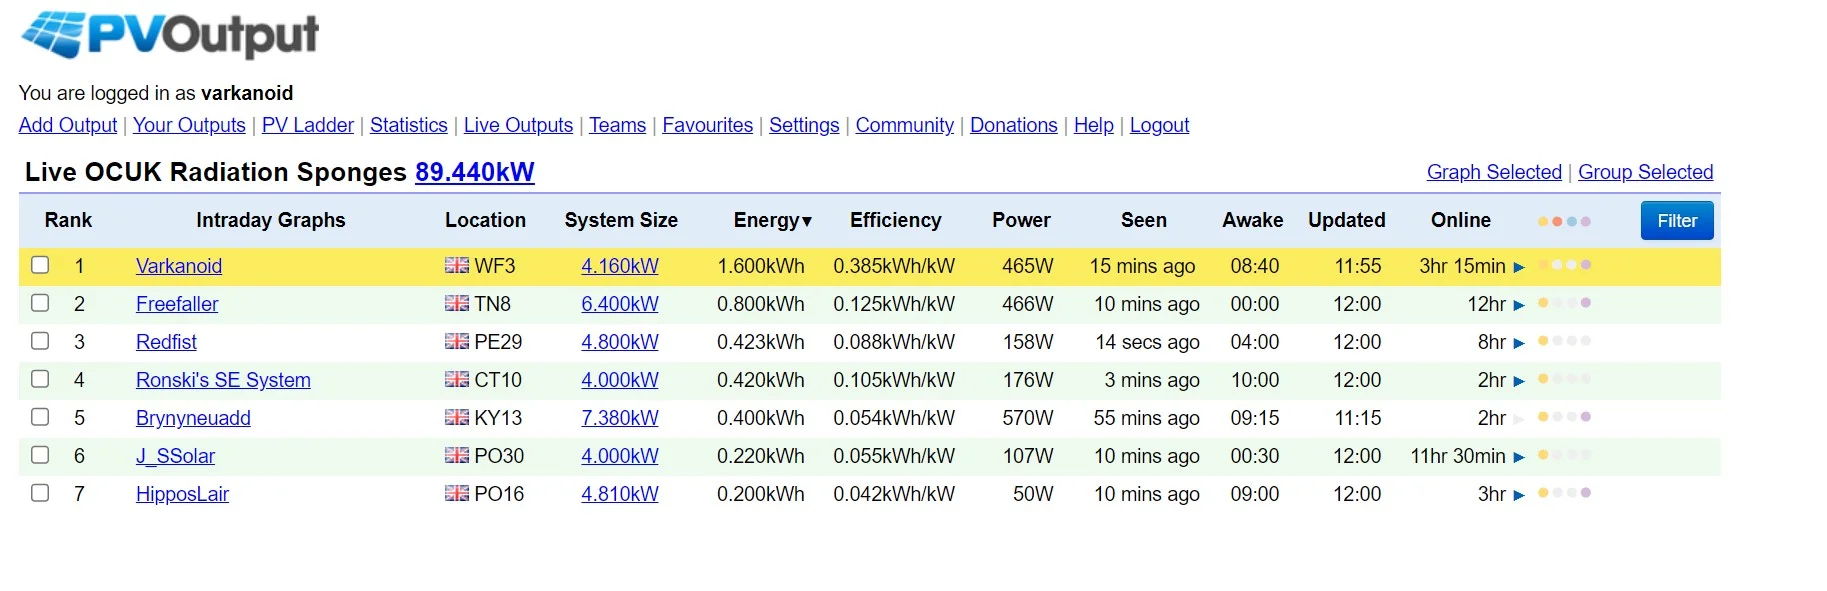Click the blue Filter button
This screenshot has width=1827, height=591.
coord(1677,221)
